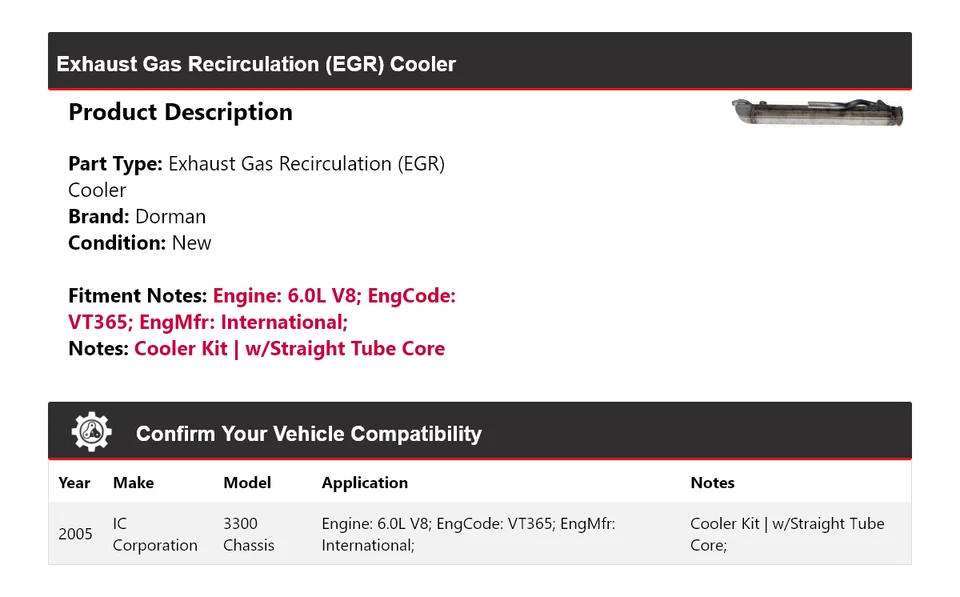Click the red Cooler Kit w/Straight Tube Core note
This screenshot has height=597, width=960.
(x=289, y=349)
